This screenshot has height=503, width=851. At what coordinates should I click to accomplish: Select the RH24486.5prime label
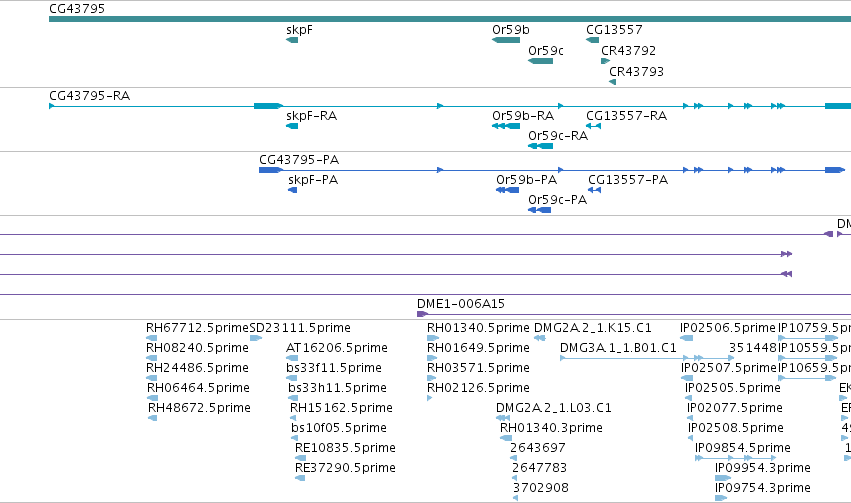pos(198,368)
